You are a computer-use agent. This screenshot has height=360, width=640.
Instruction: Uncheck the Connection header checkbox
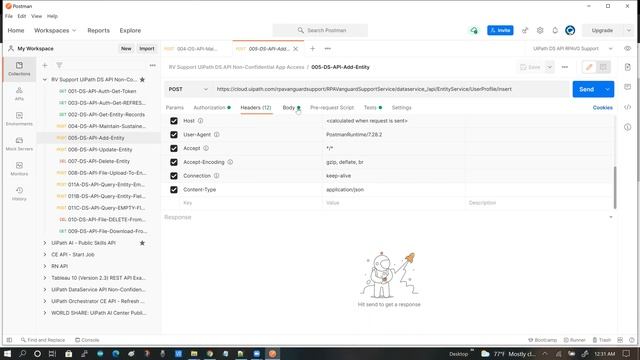[x=174, y=176]
